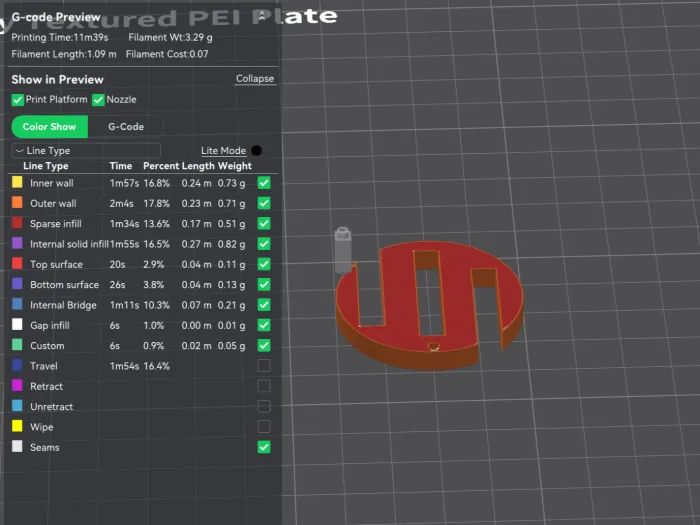The height and width of the screenshot is (525, 700).
Task: Click the magenta Retract swatch
Action: click(17, 385)
